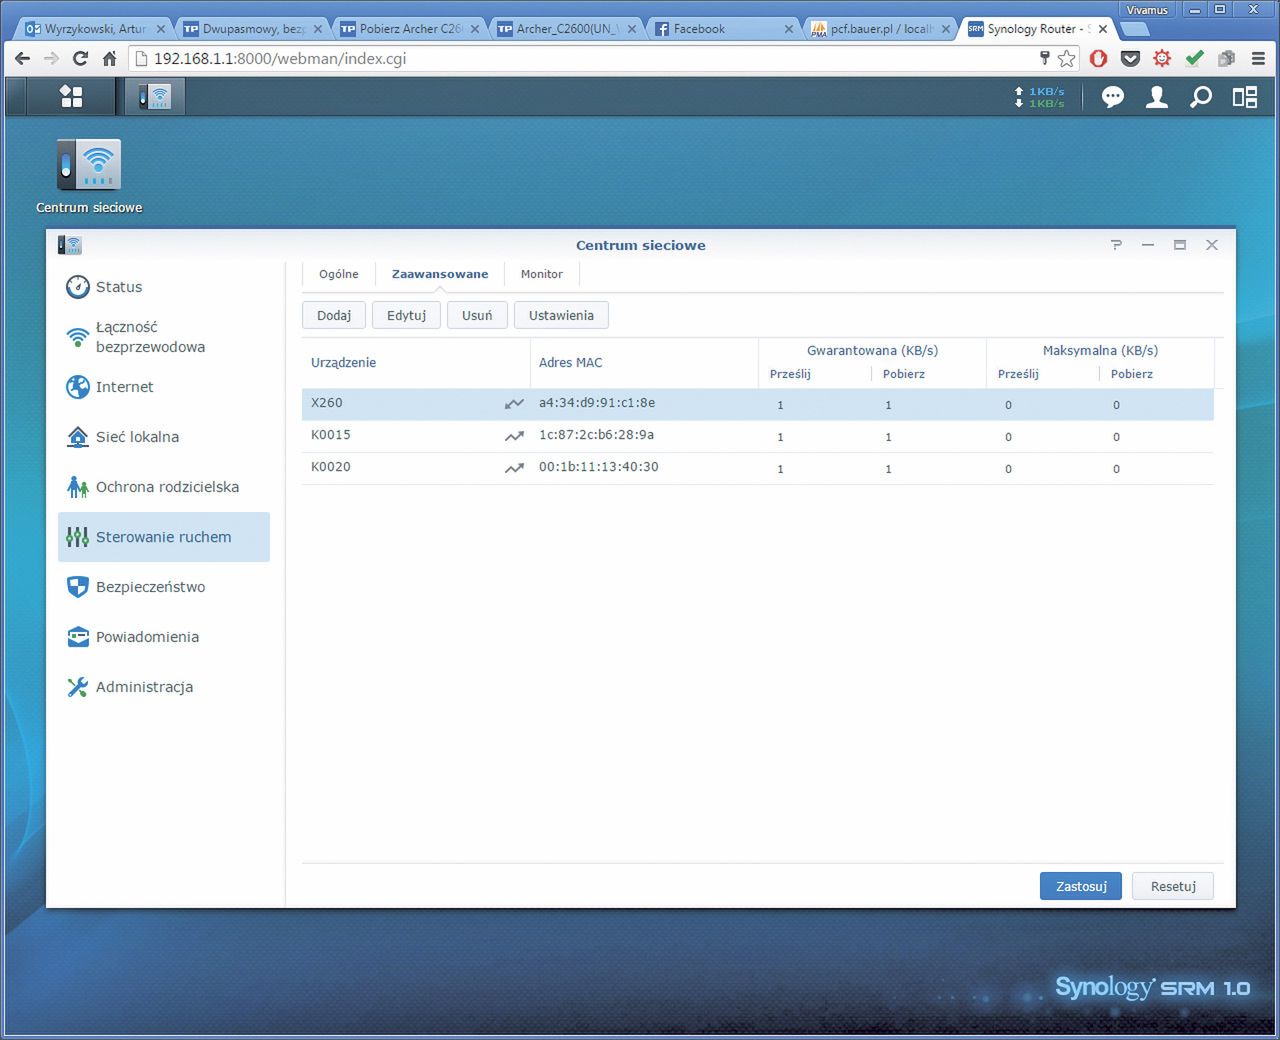Screen dimensions: 1280x1040
Task: Switch to the Monitor tab
Action: (x=542, y=274)
